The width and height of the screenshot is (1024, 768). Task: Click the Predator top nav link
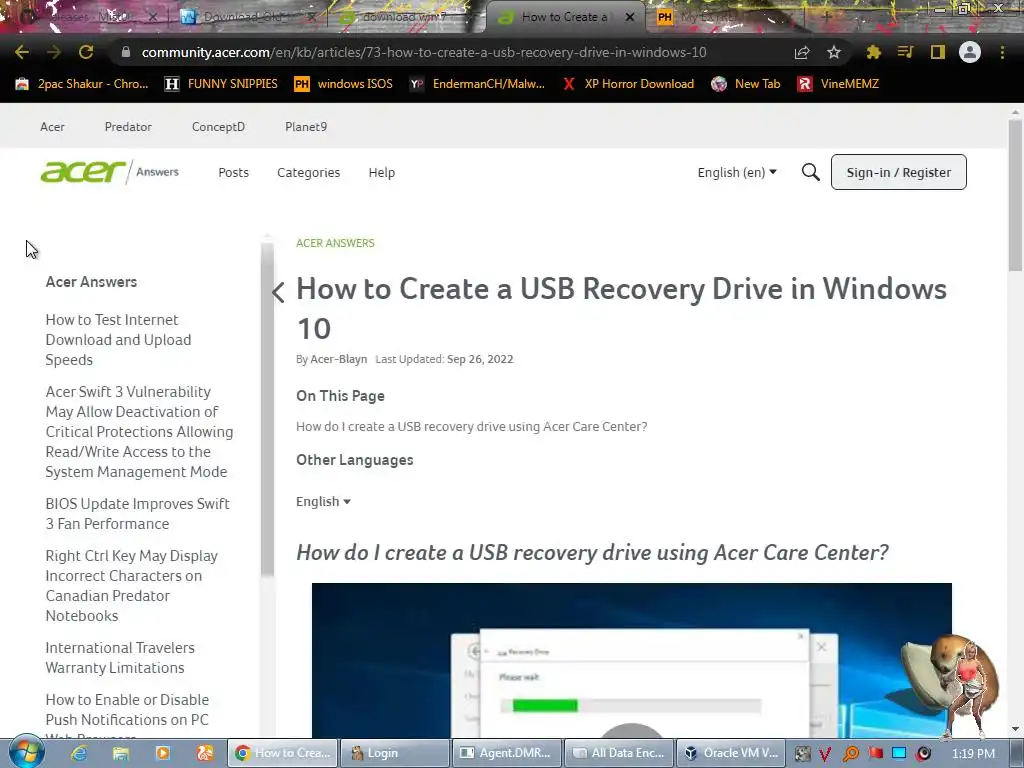tap(128, 127)
